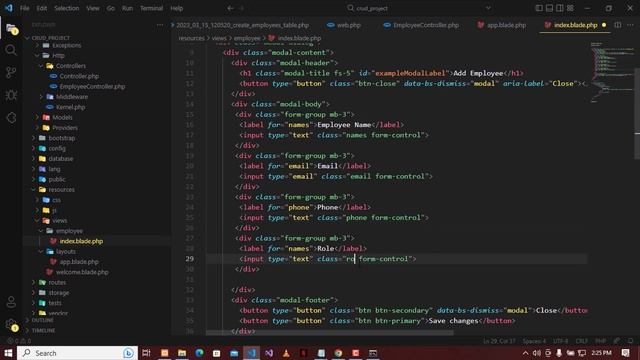Click the volume icon in system tray

tap(536, 353)
